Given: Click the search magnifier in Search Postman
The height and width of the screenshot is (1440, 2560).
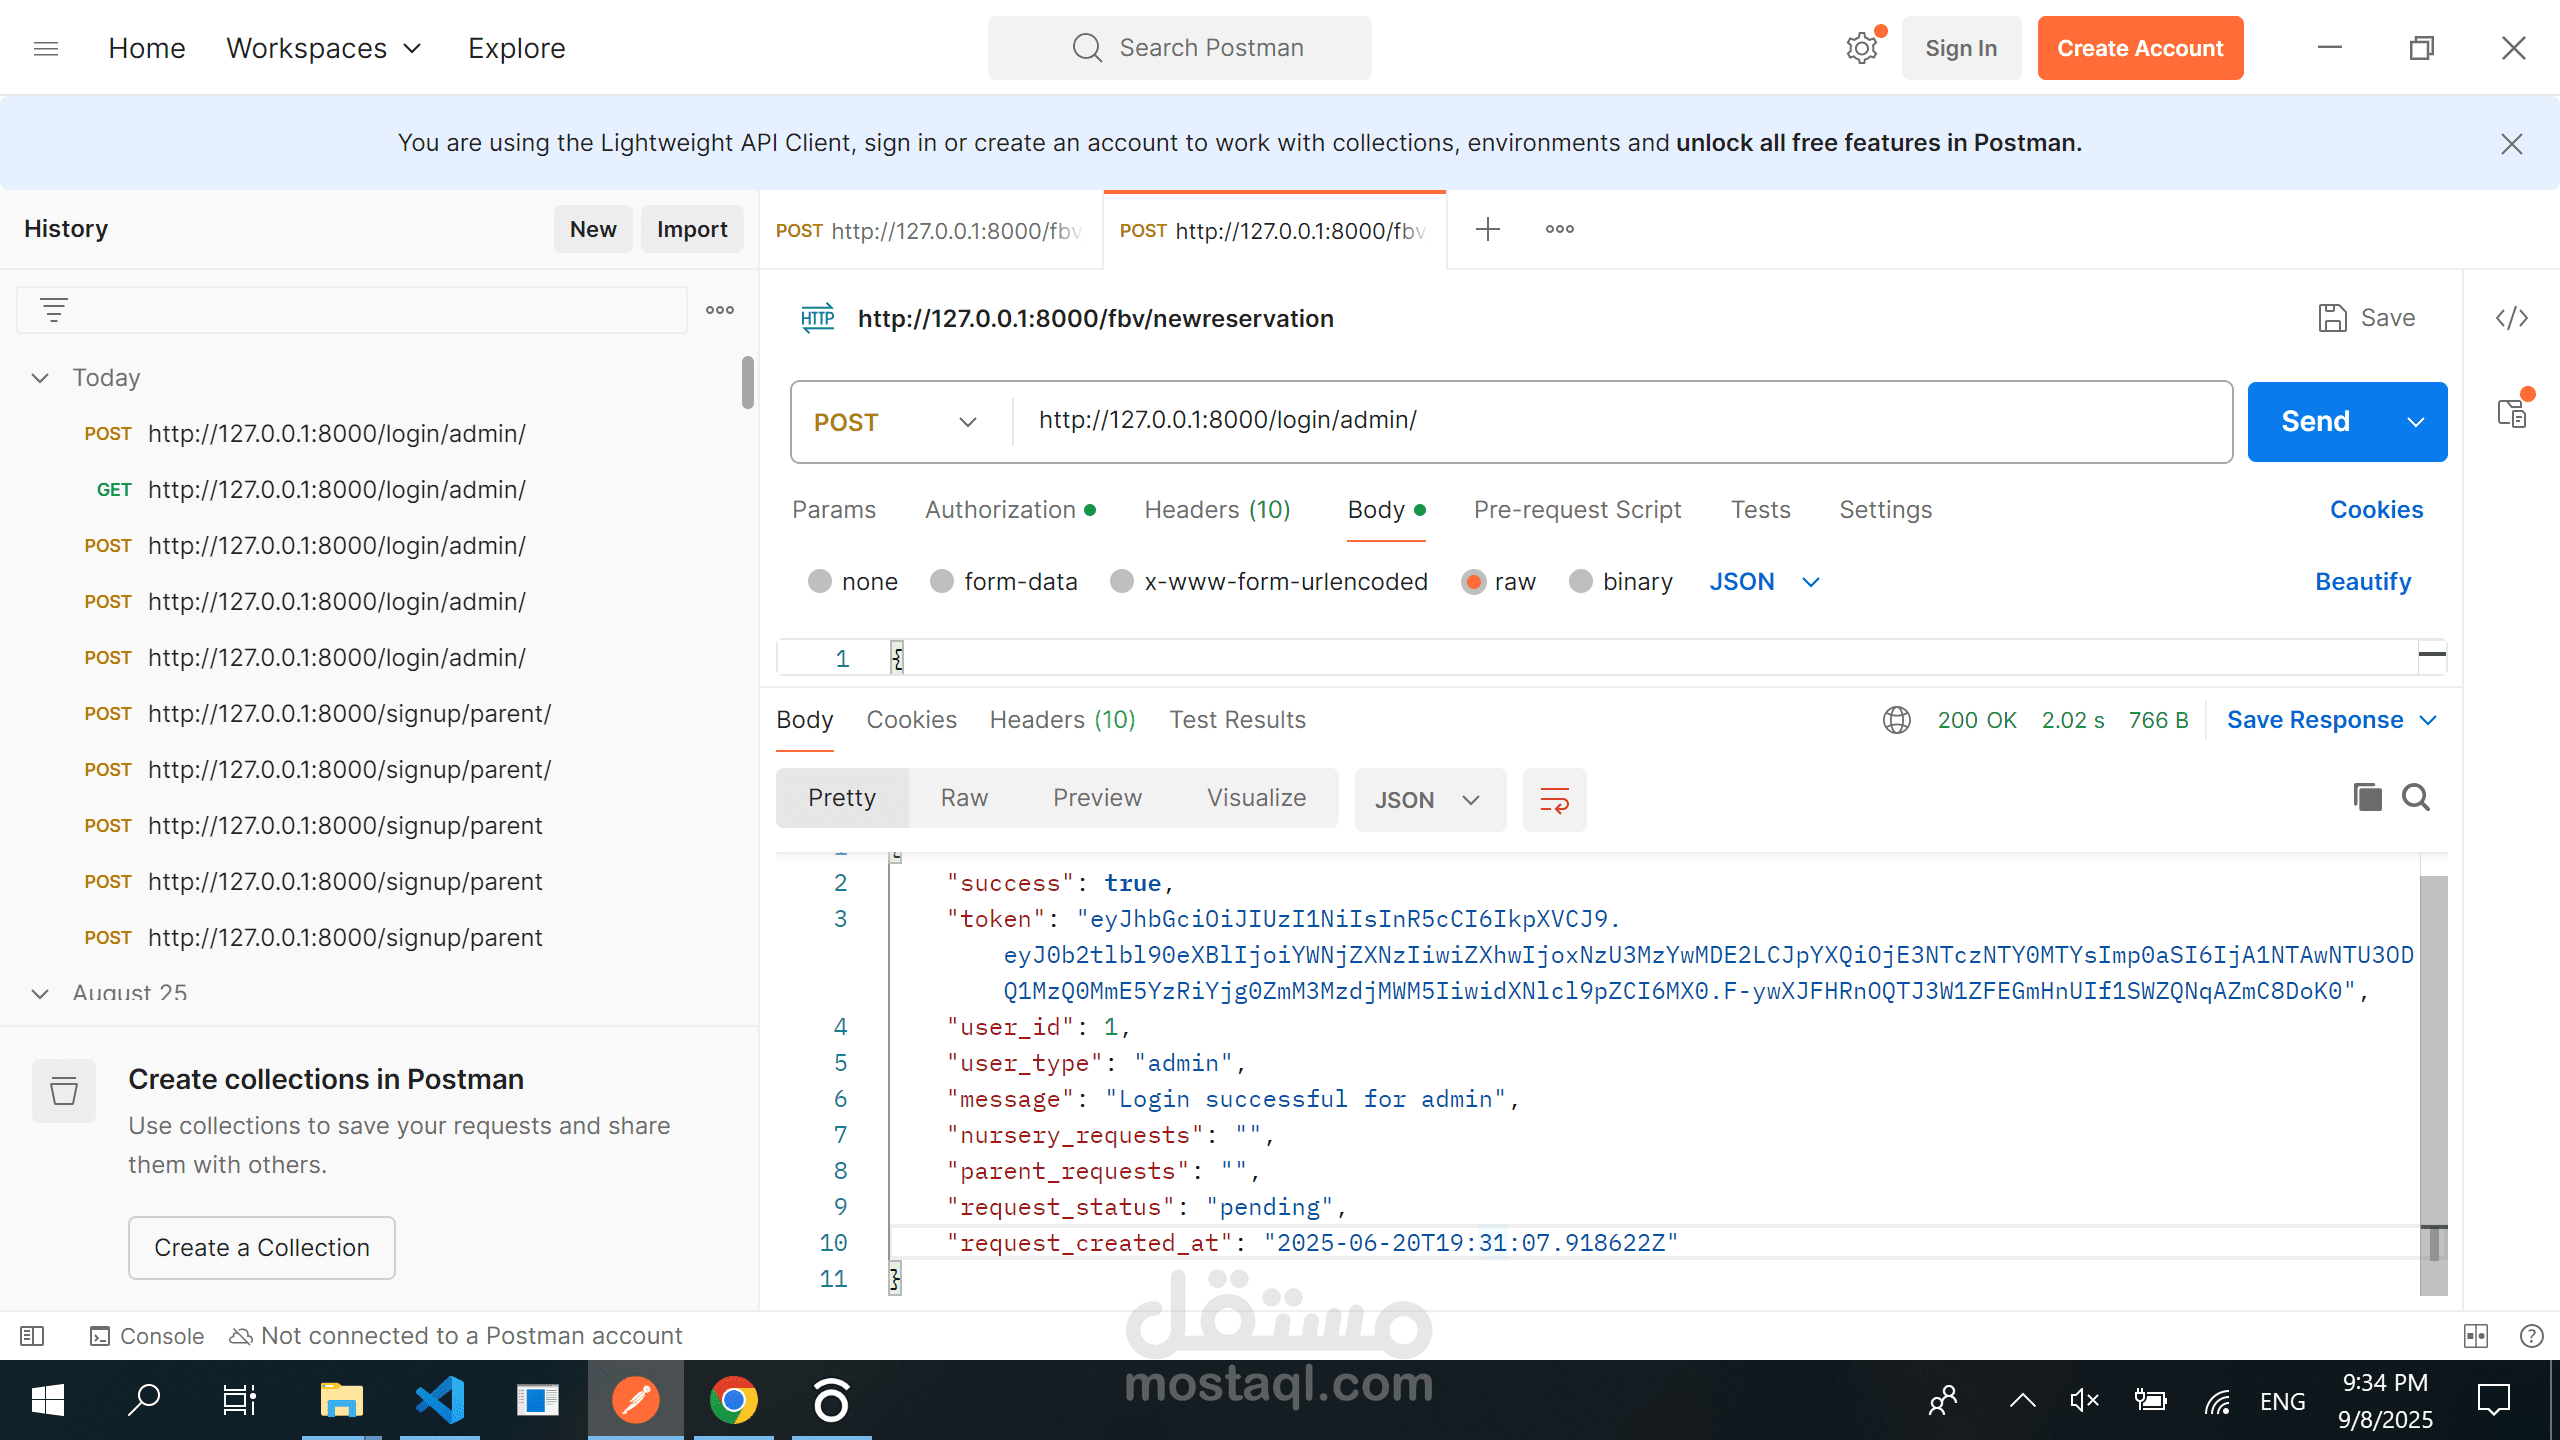Looking at the screenshot, I should tap(1087, 48).
